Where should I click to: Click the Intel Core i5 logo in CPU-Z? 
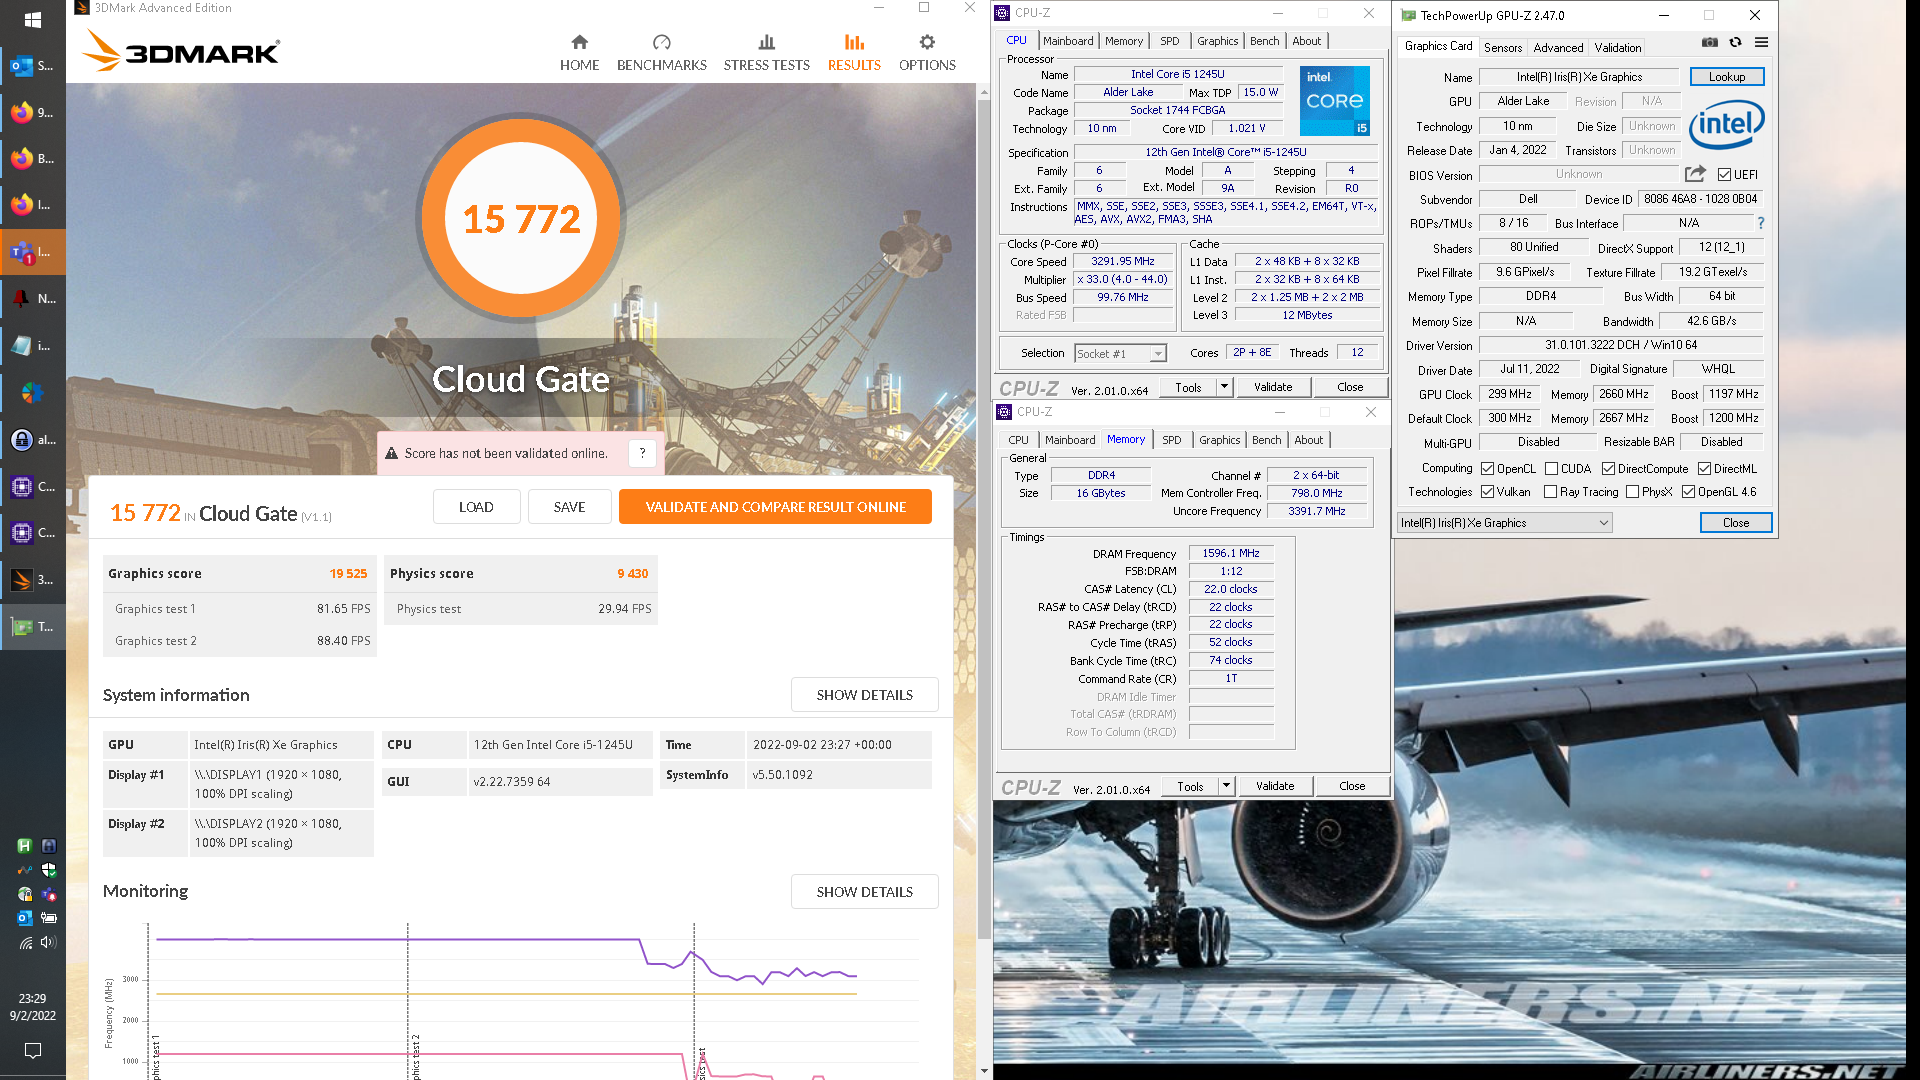(x=1335, y=100)
